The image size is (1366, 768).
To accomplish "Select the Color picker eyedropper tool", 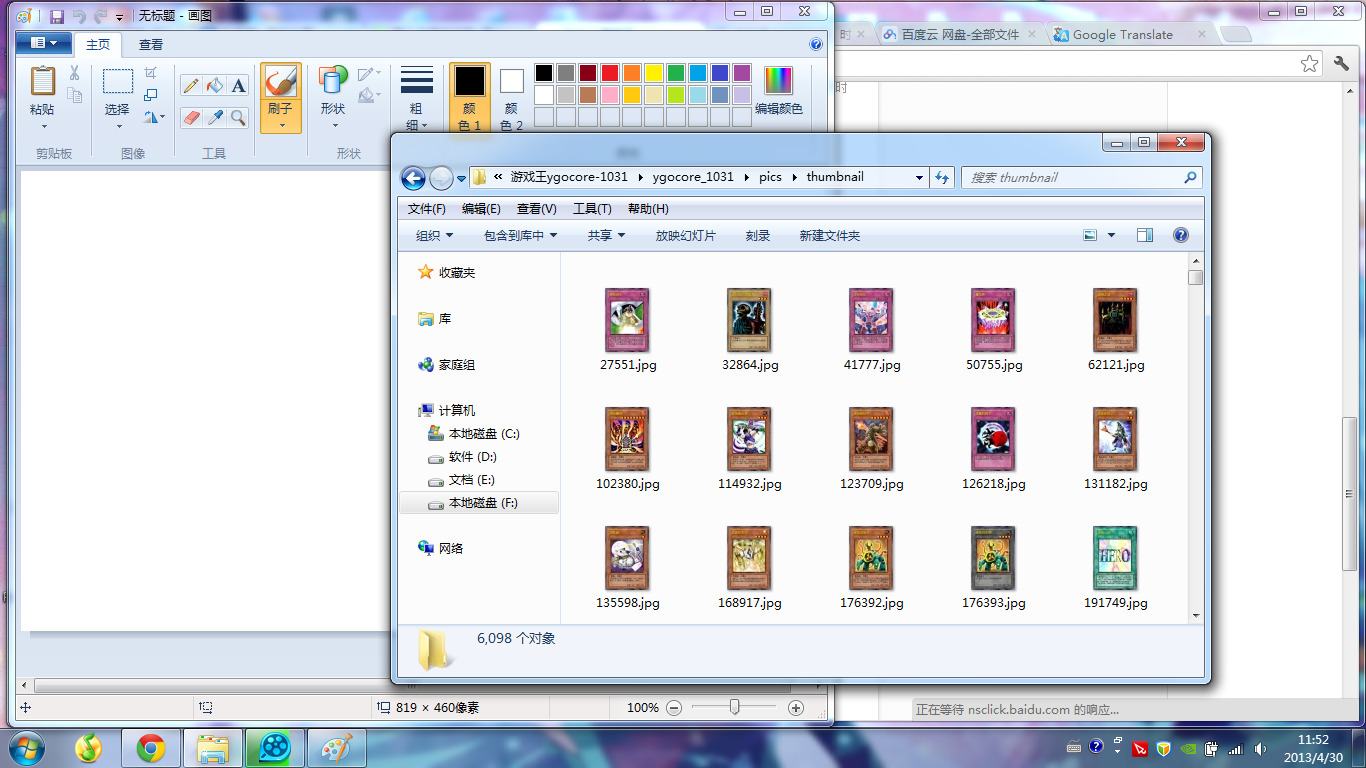I will click(214, 118).
